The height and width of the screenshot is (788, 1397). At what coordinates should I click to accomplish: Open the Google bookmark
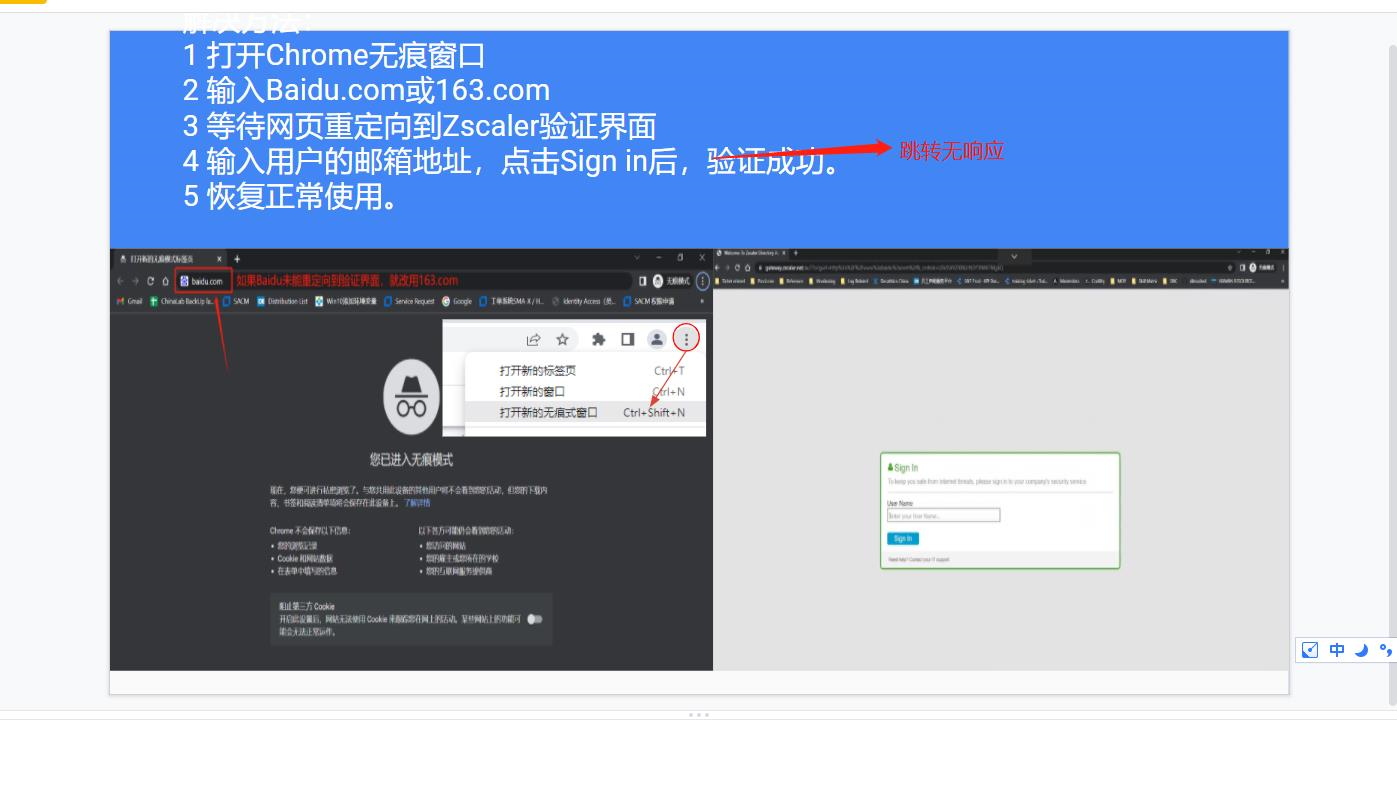[457, 301]
